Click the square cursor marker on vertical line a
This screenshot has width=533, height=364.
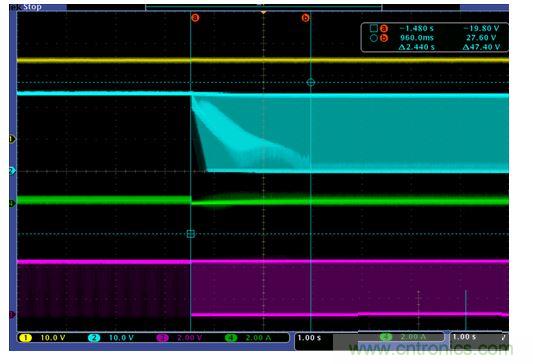click(191, 233)
